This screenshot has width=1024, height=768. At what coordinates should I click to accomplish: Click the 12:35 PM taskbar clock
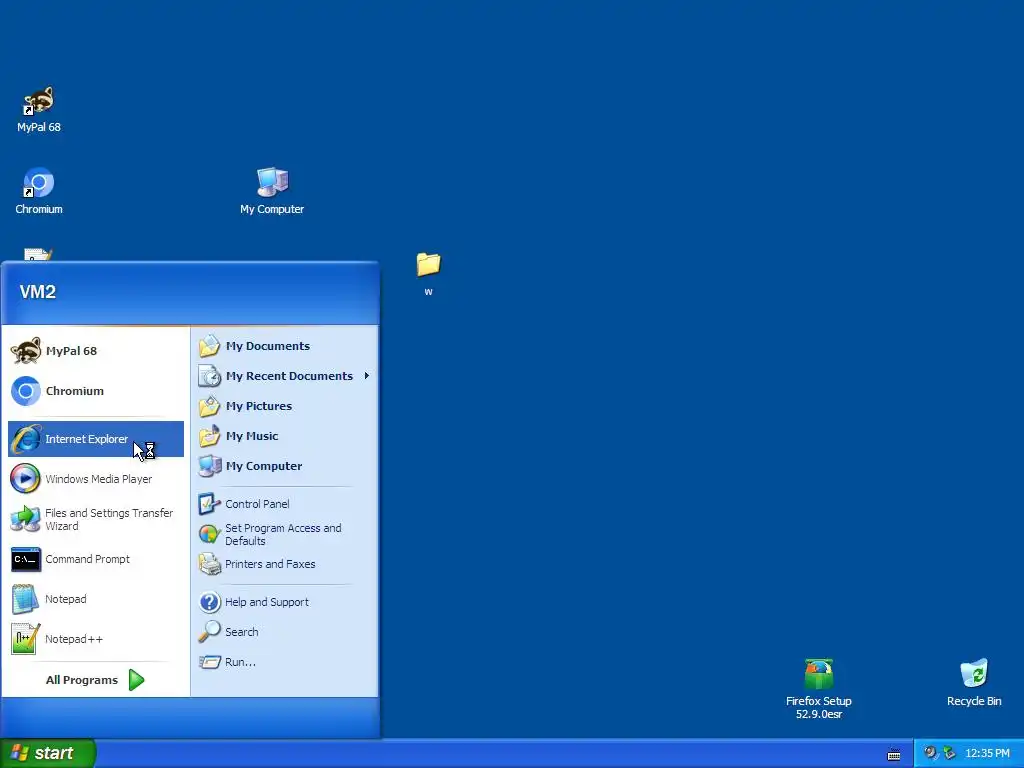click(x=987, y=754)
